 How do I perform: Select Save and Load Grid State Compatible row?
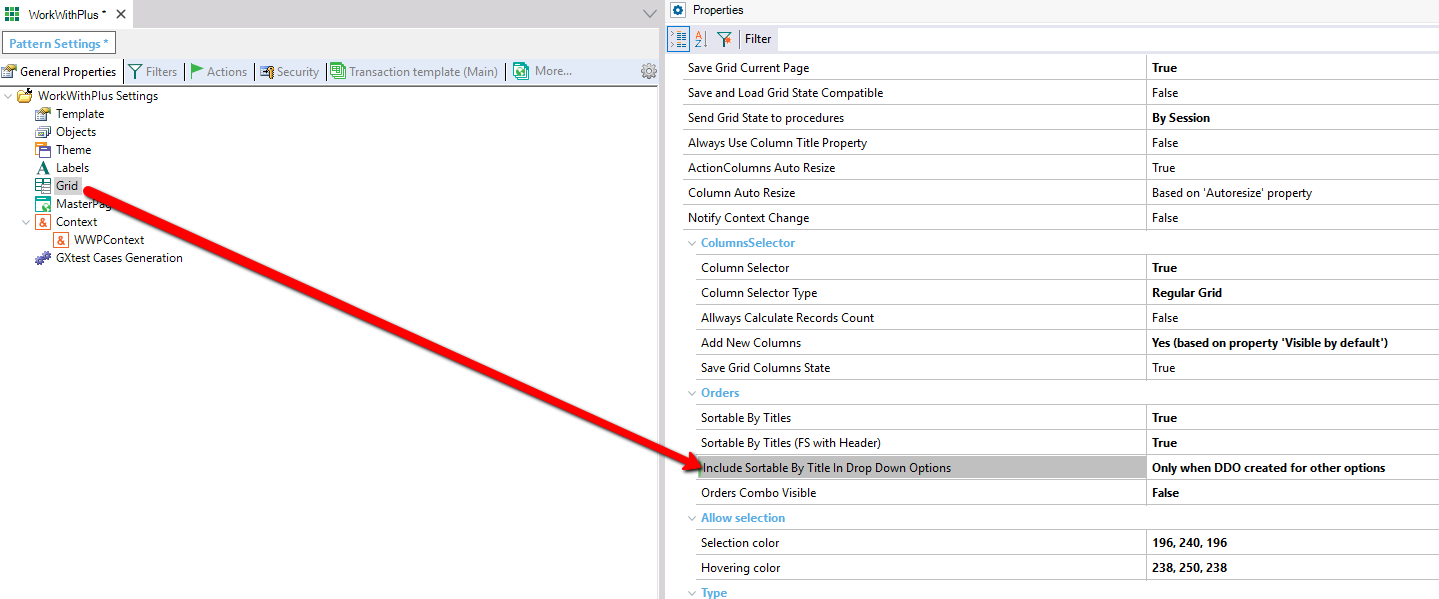coord(1061,93)
